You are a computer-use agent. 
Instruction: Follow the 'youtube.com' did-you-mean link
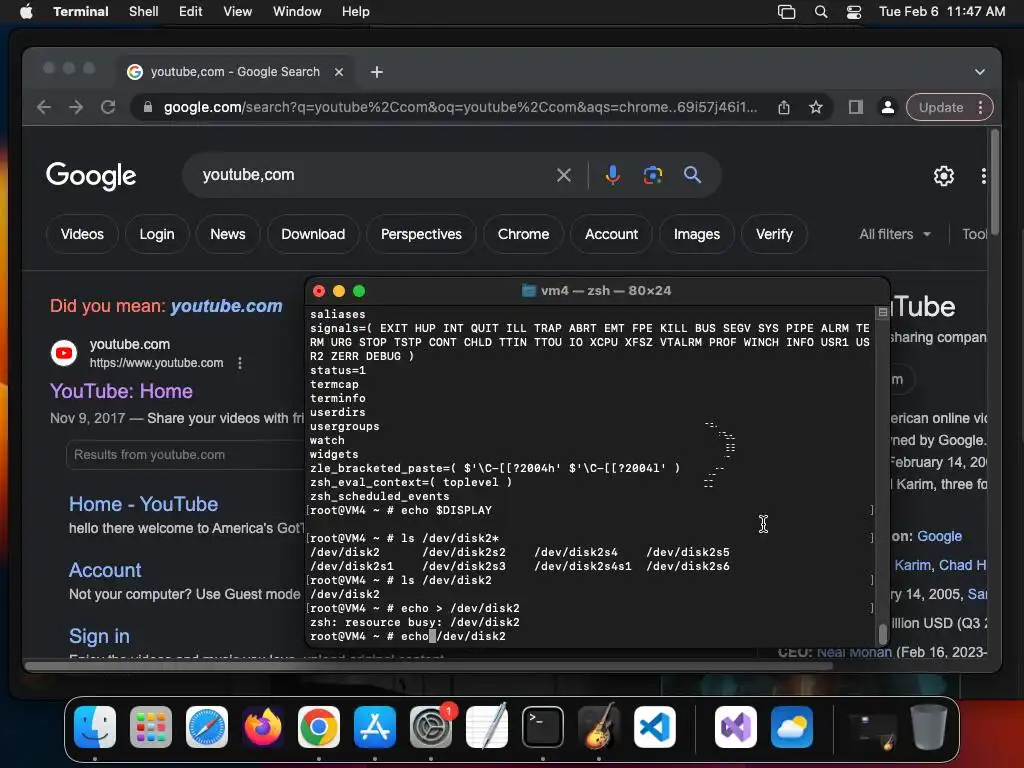[227, 306]
